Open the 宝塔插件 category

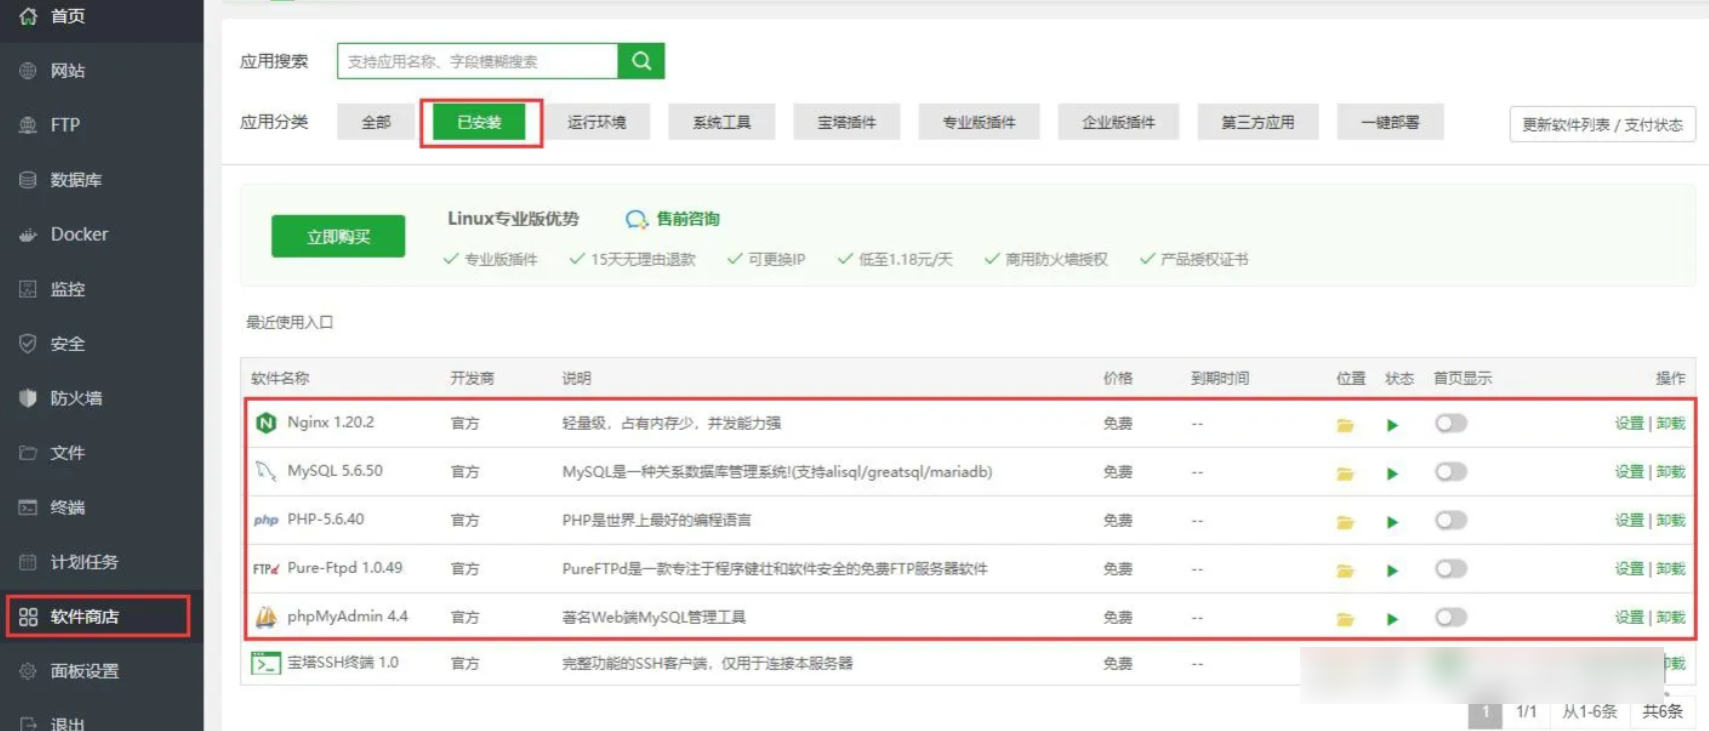tap(847, 122)
